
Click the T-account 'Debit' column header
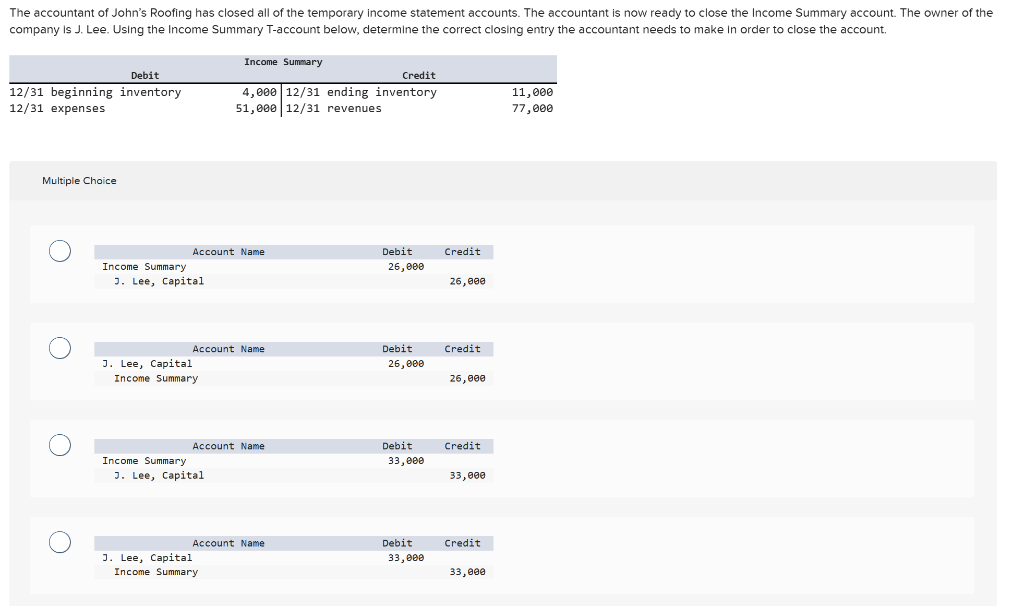point(145,76)
